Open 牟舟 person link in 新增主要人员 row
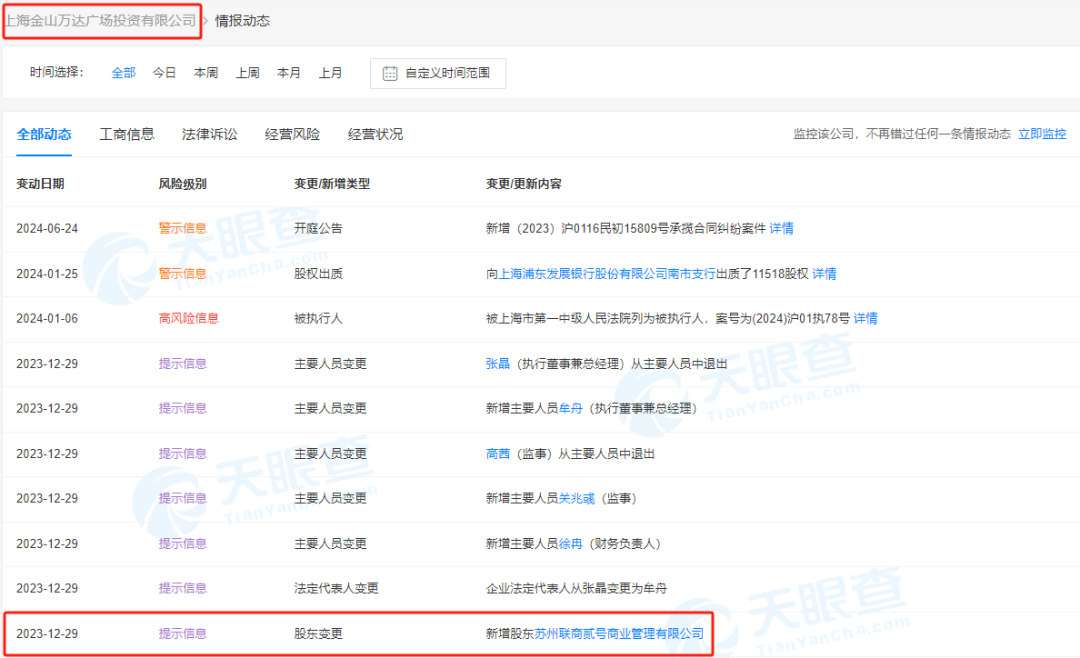The width and height of the screenshot is (1080, 658). pos(570,409)
